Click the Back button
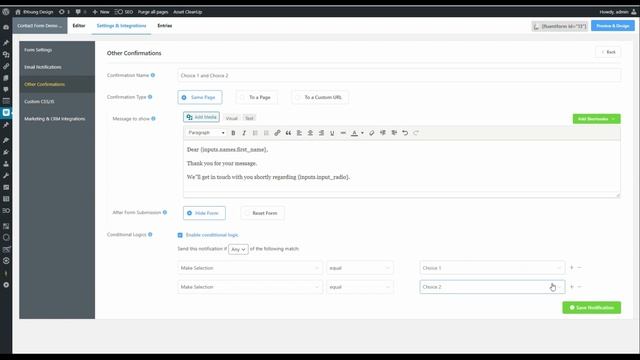Screen dimensions: 640x360 608,52
